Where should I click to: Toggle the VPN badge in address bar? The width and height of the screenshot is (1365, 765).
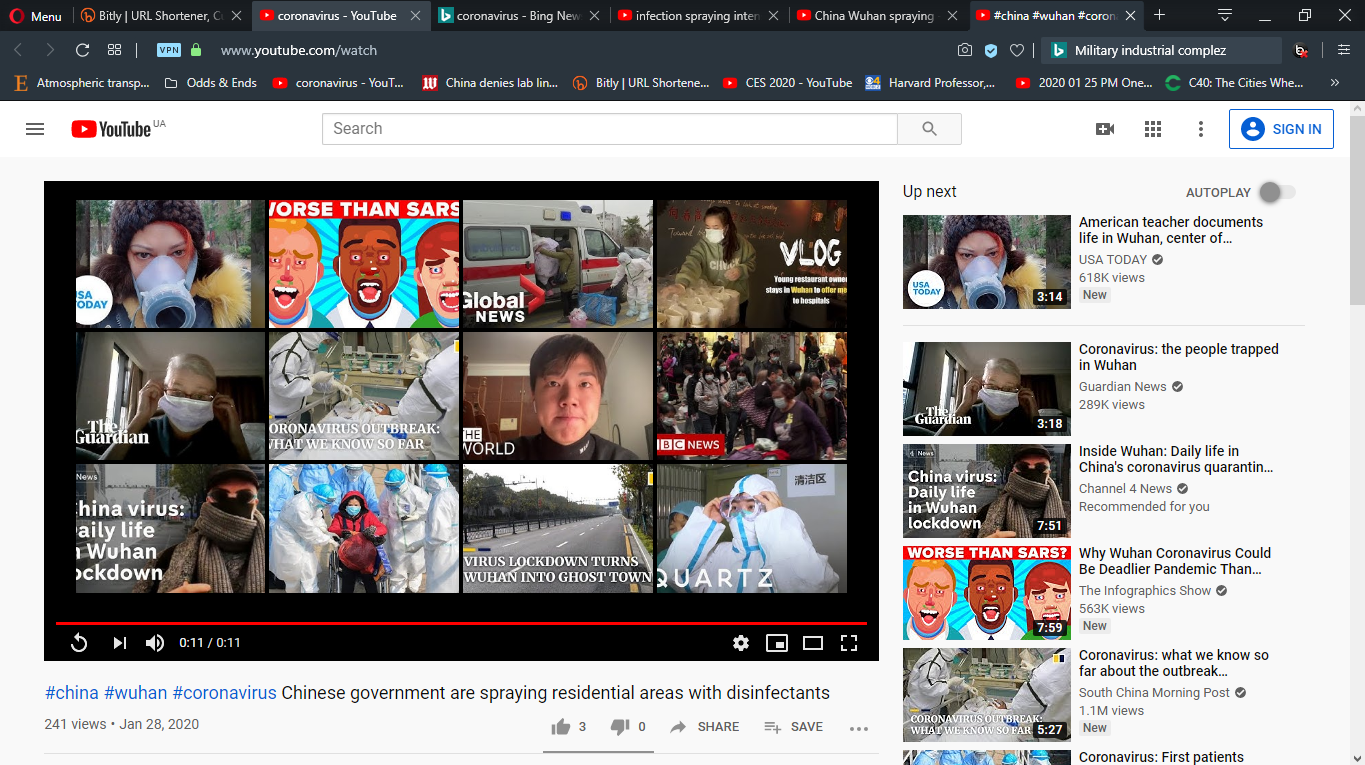(x=169, y=50)
